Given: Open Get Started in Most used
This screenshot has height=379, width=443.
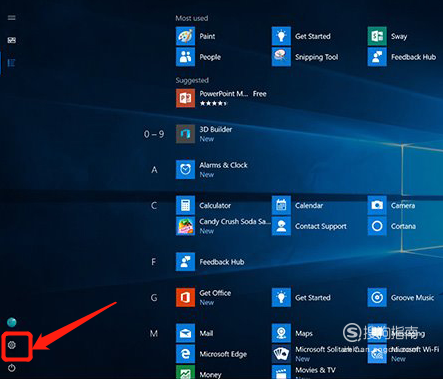Looking at the screenshot, I should [x=301, y=36].
